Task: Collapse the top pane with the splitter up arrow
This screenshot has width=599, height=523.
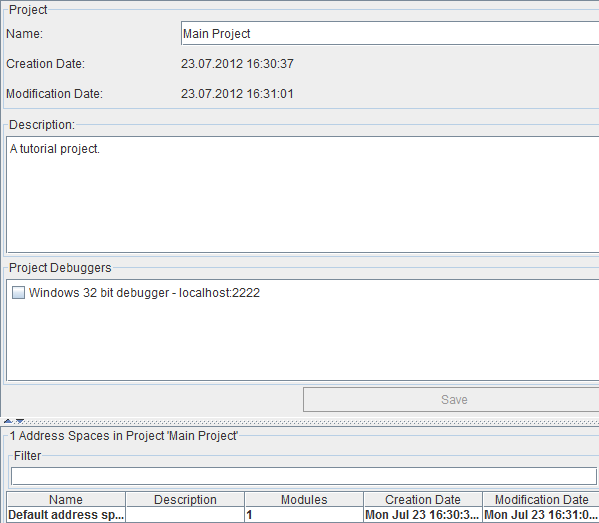Action: click(x=8, y=421)
